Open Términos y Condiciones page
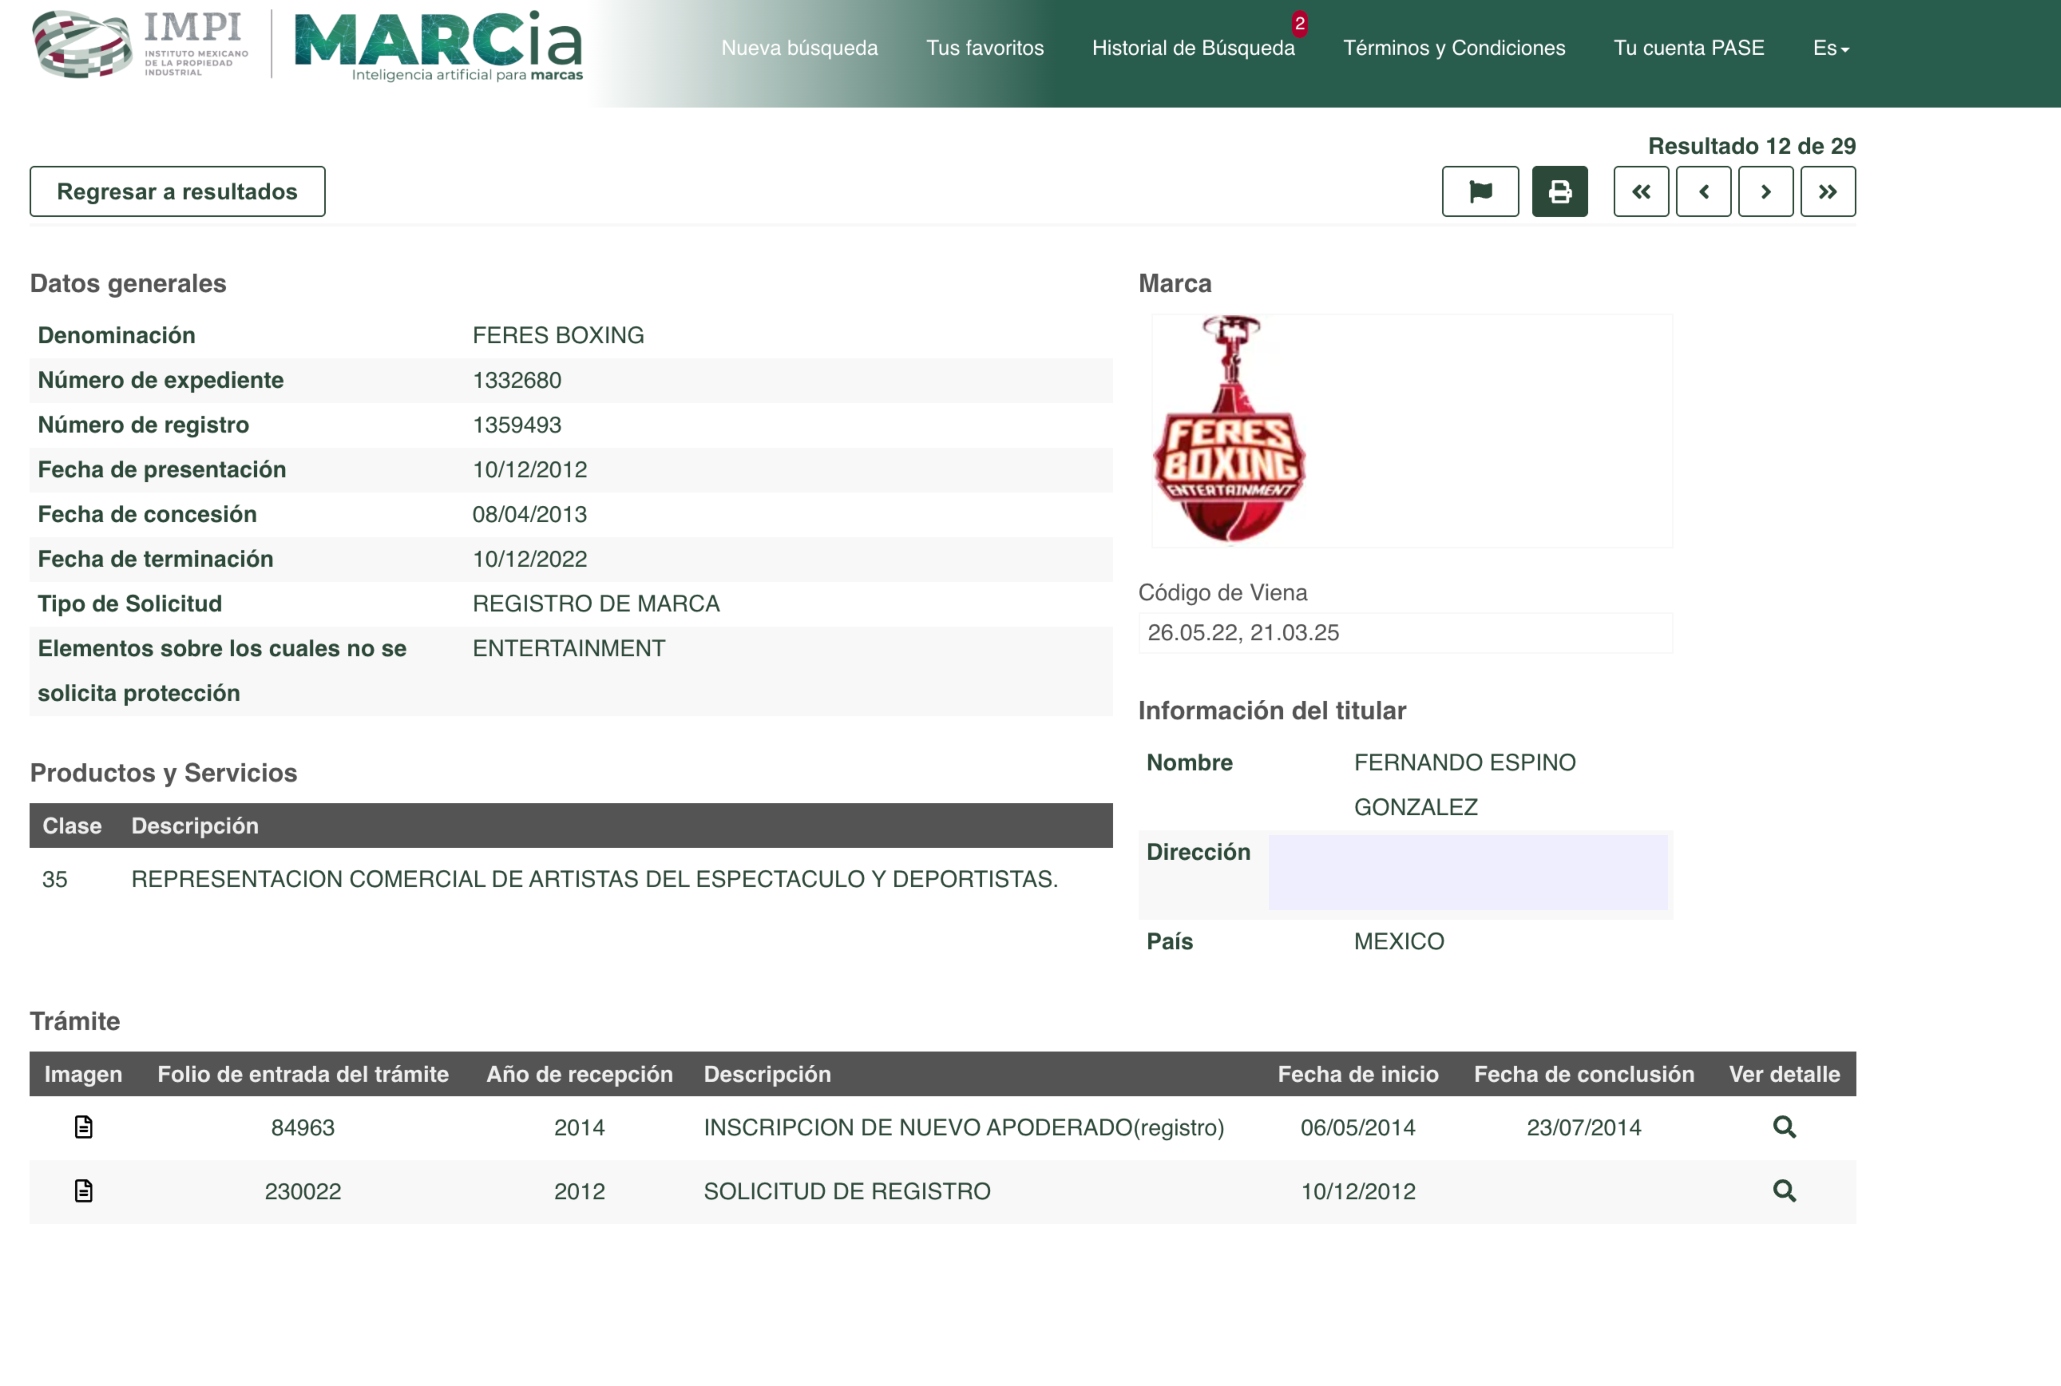Screen dimensions: 2061x1386 pyautogui.click(x=1453, y=48)
